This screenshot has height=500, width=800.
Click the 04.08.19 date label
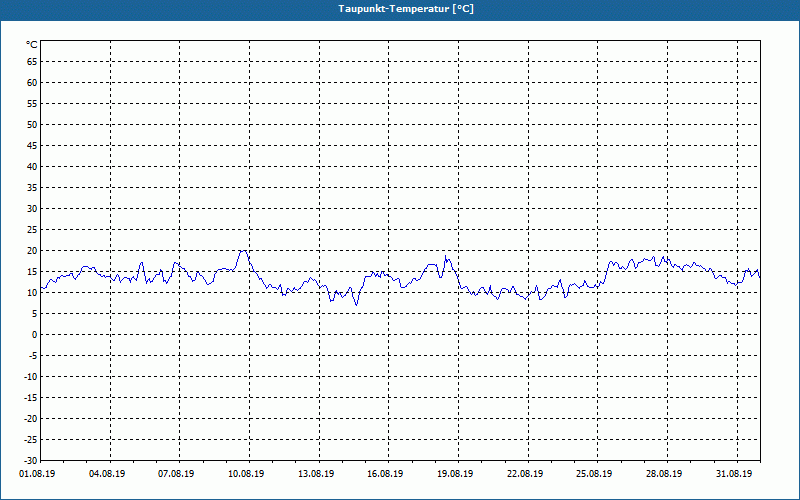(107, 474)
